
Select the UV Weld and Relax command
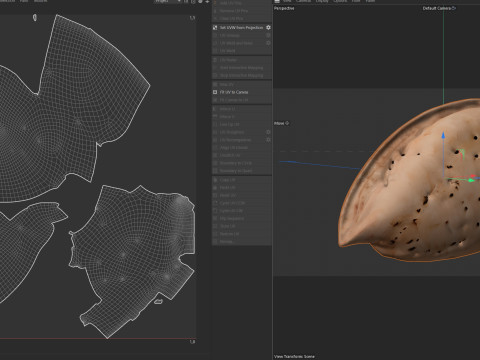pyautogui.click(x=236, y=43)
